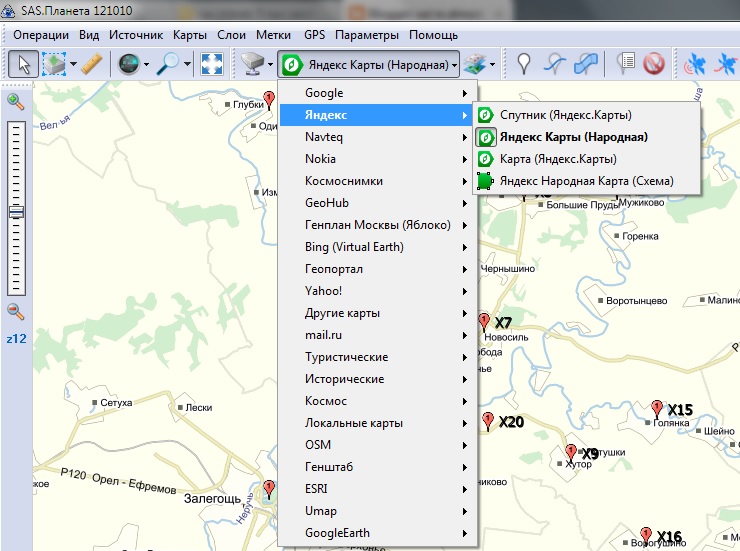Click the X7 placemark pin near Новосиль
The width and height of the screenshot is (740, 551).
(x=484, y=322)
